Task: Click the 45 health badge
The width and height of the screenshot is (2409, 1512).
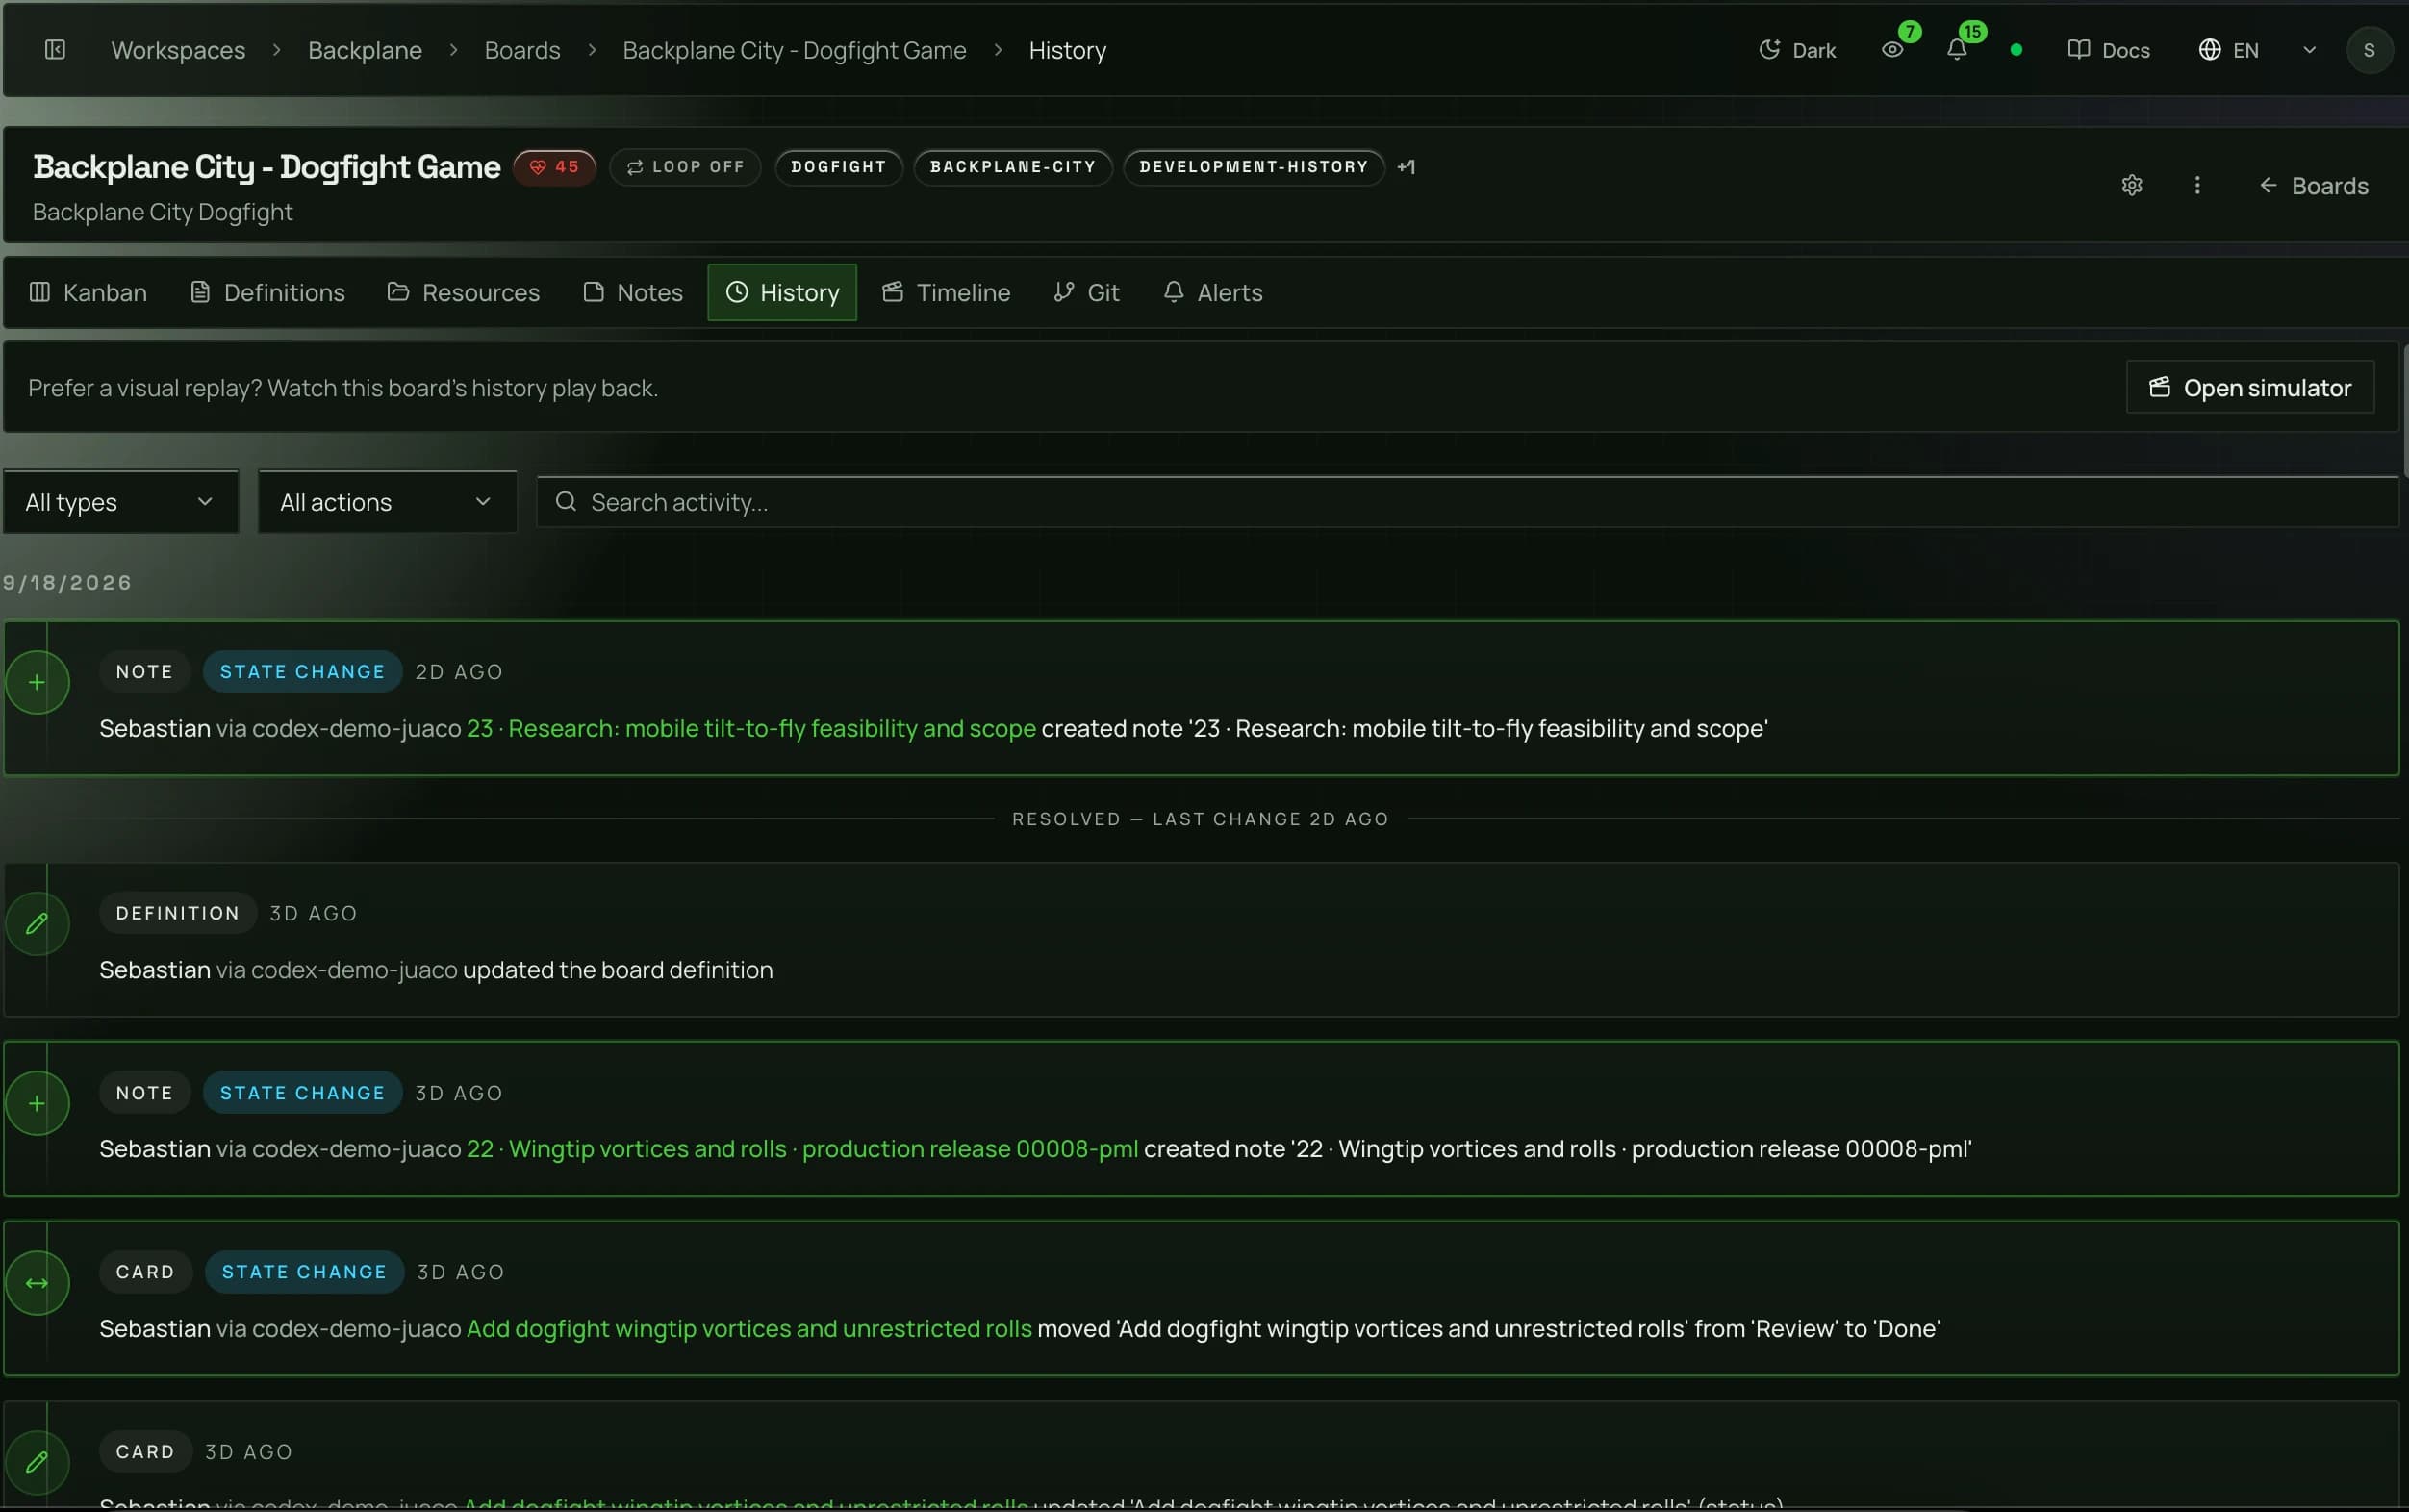Action: [x=555, y=167]
